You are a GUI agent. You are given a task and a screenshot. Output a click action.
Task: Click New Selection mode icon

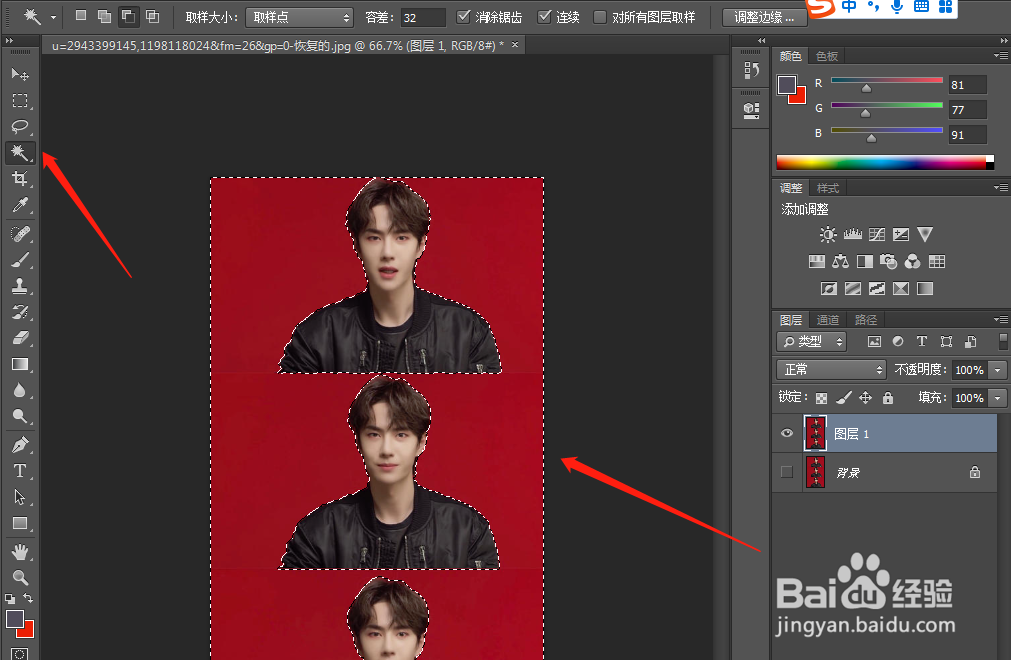pyautogui.click(x=81, y=15)
